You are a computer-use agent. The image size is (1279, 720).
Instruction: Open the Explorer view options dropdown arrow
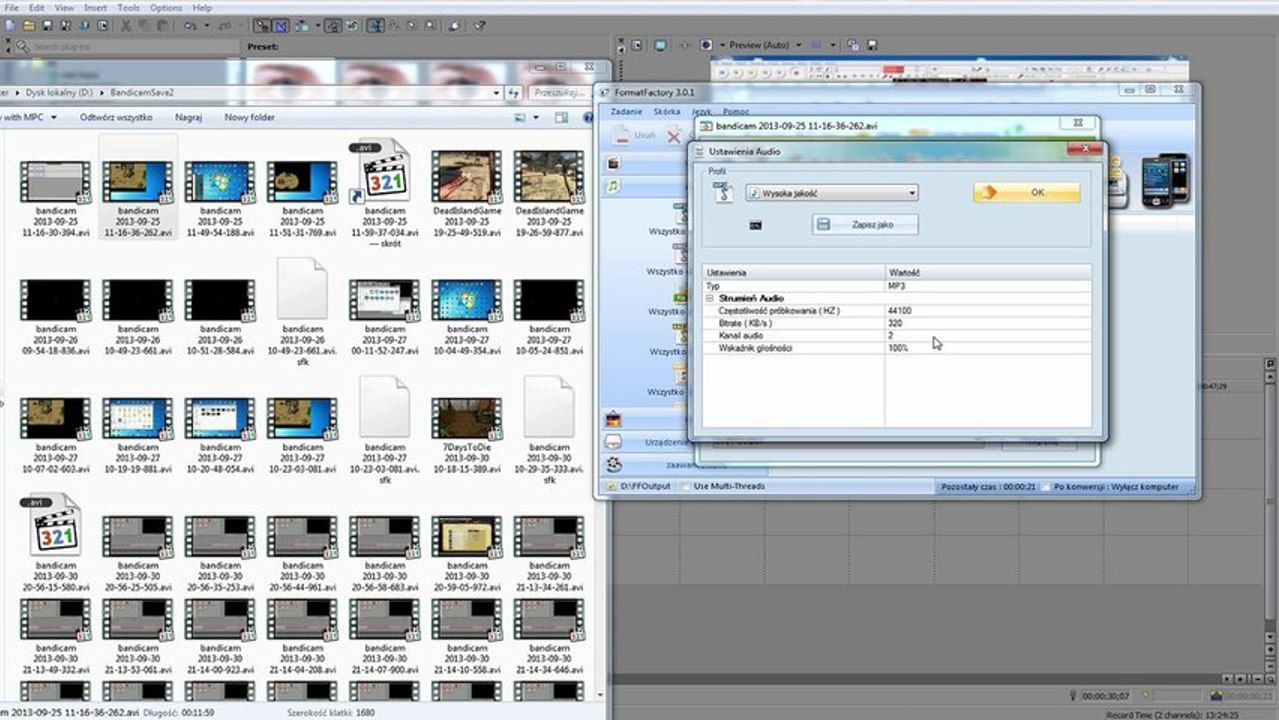click(x=536, y=117)
